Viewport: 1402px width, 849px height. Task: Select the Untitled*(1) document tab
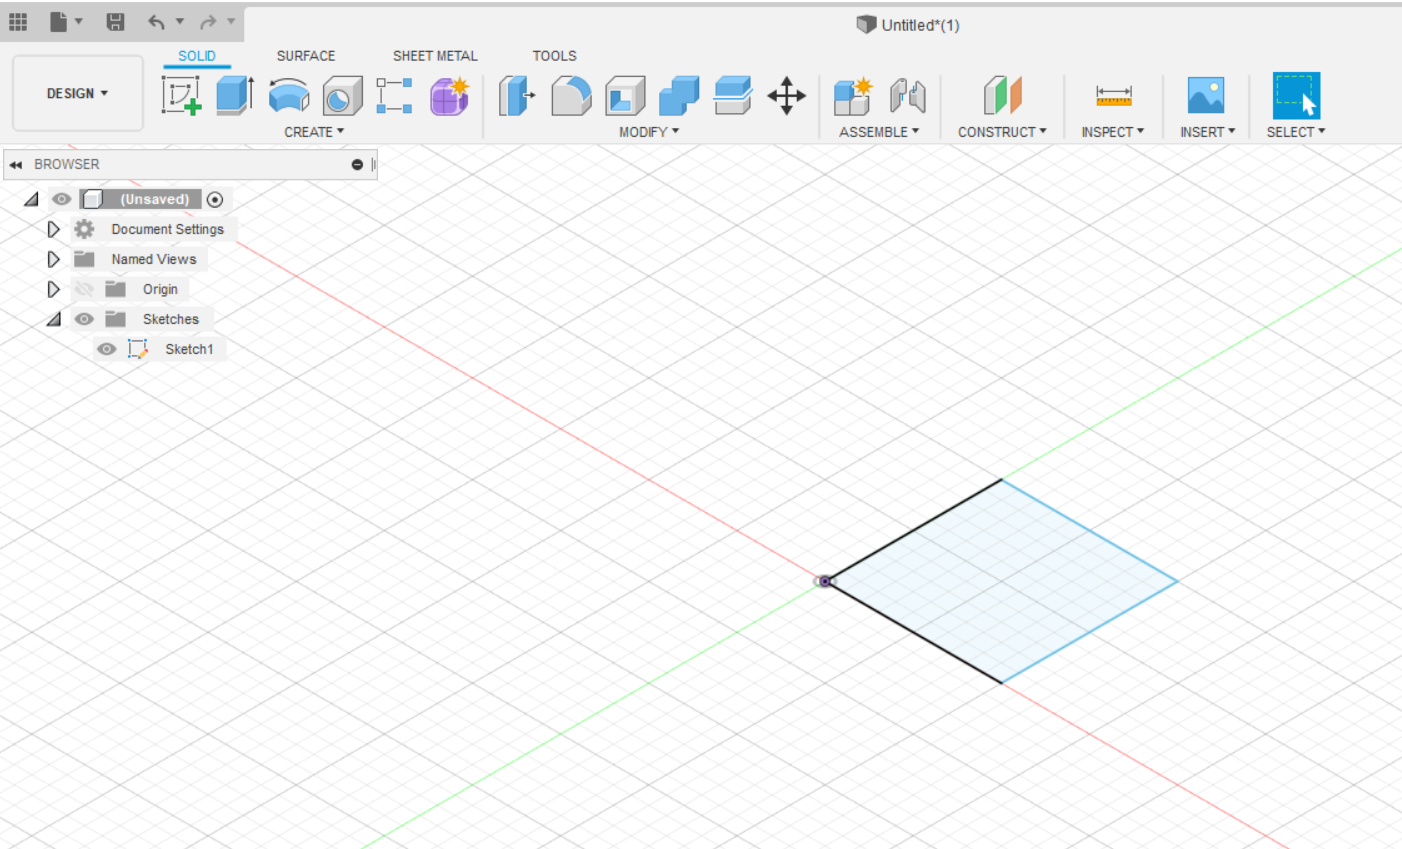908,25
